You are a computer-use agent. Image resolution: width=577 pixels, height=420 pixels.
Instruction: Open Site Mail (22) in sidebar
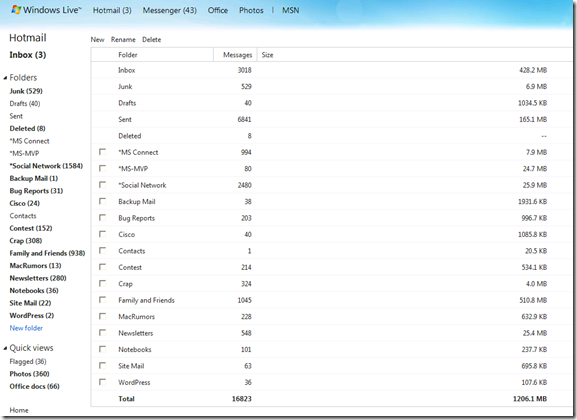(x=30, y=303)
